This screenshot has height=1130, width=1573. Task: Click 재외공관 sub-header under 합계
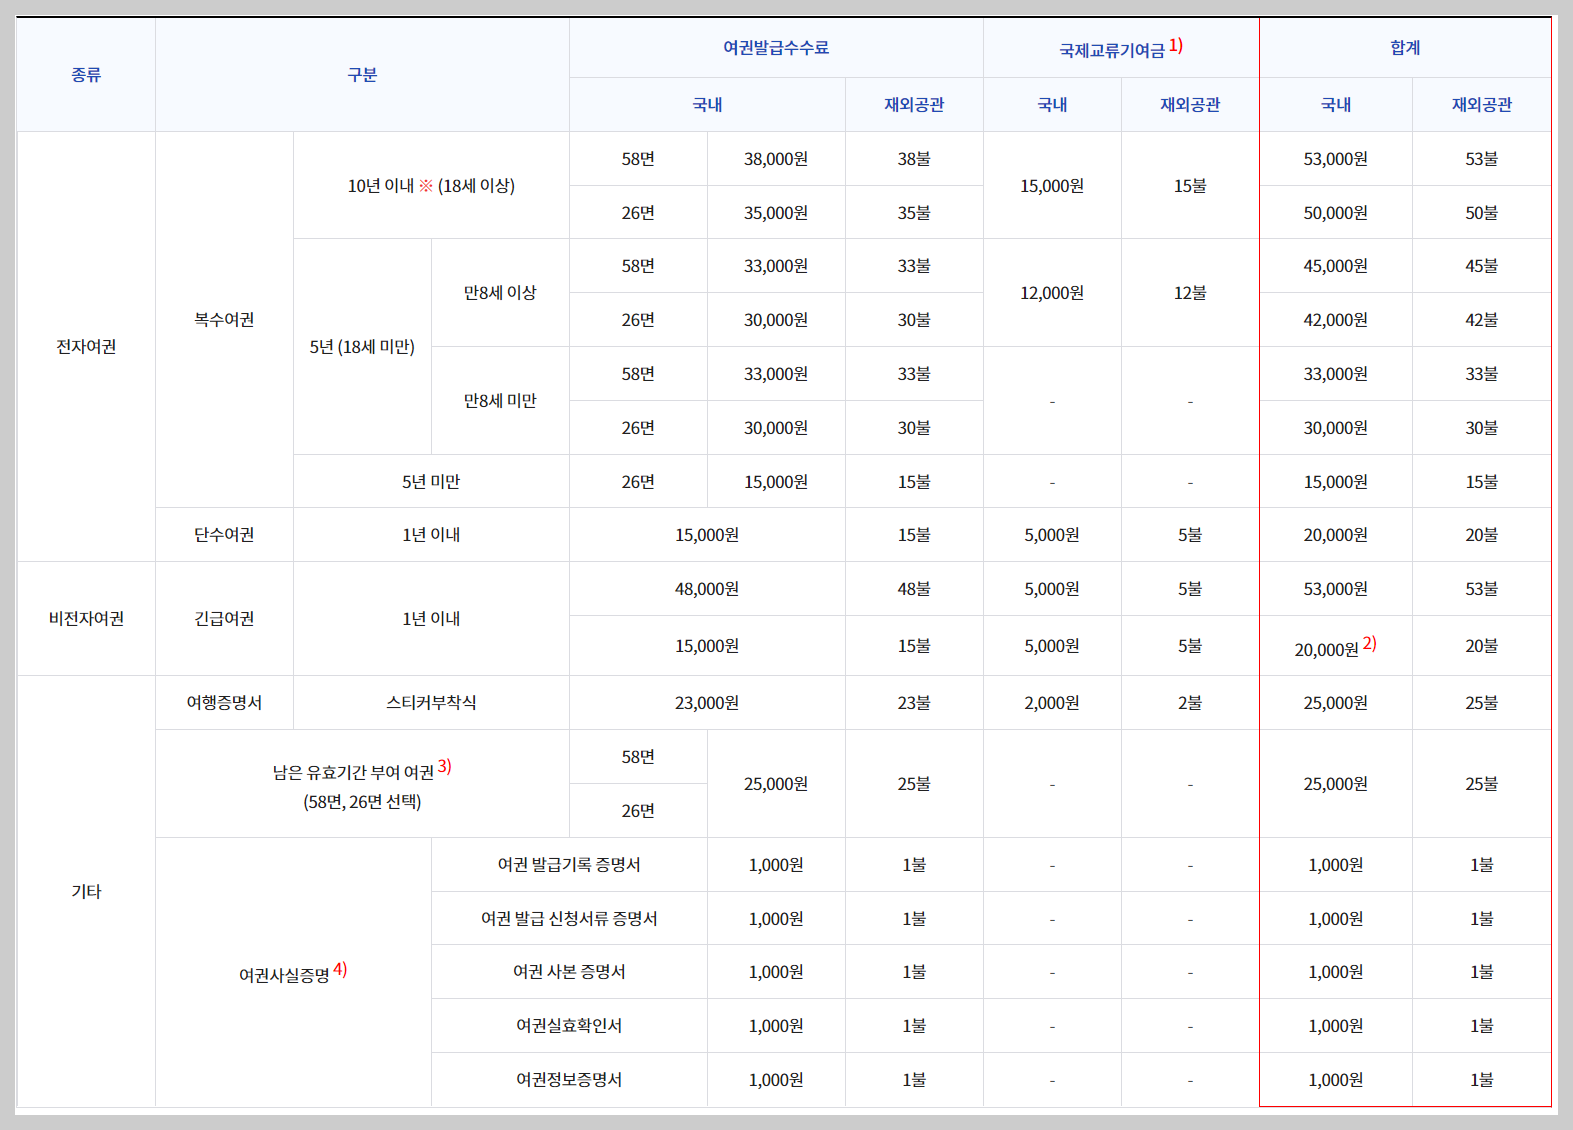(x=1482, y=105)
